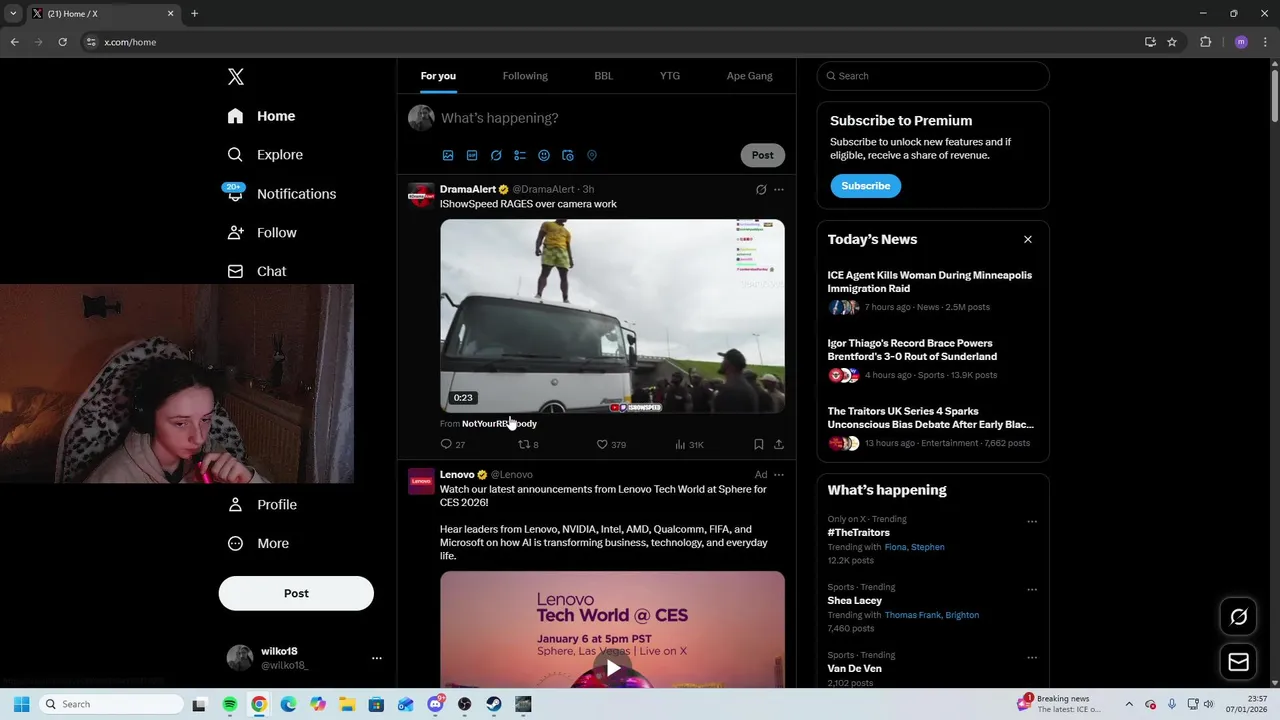
Task: Add media image to the post composer
Action: (x=448, y=155)
